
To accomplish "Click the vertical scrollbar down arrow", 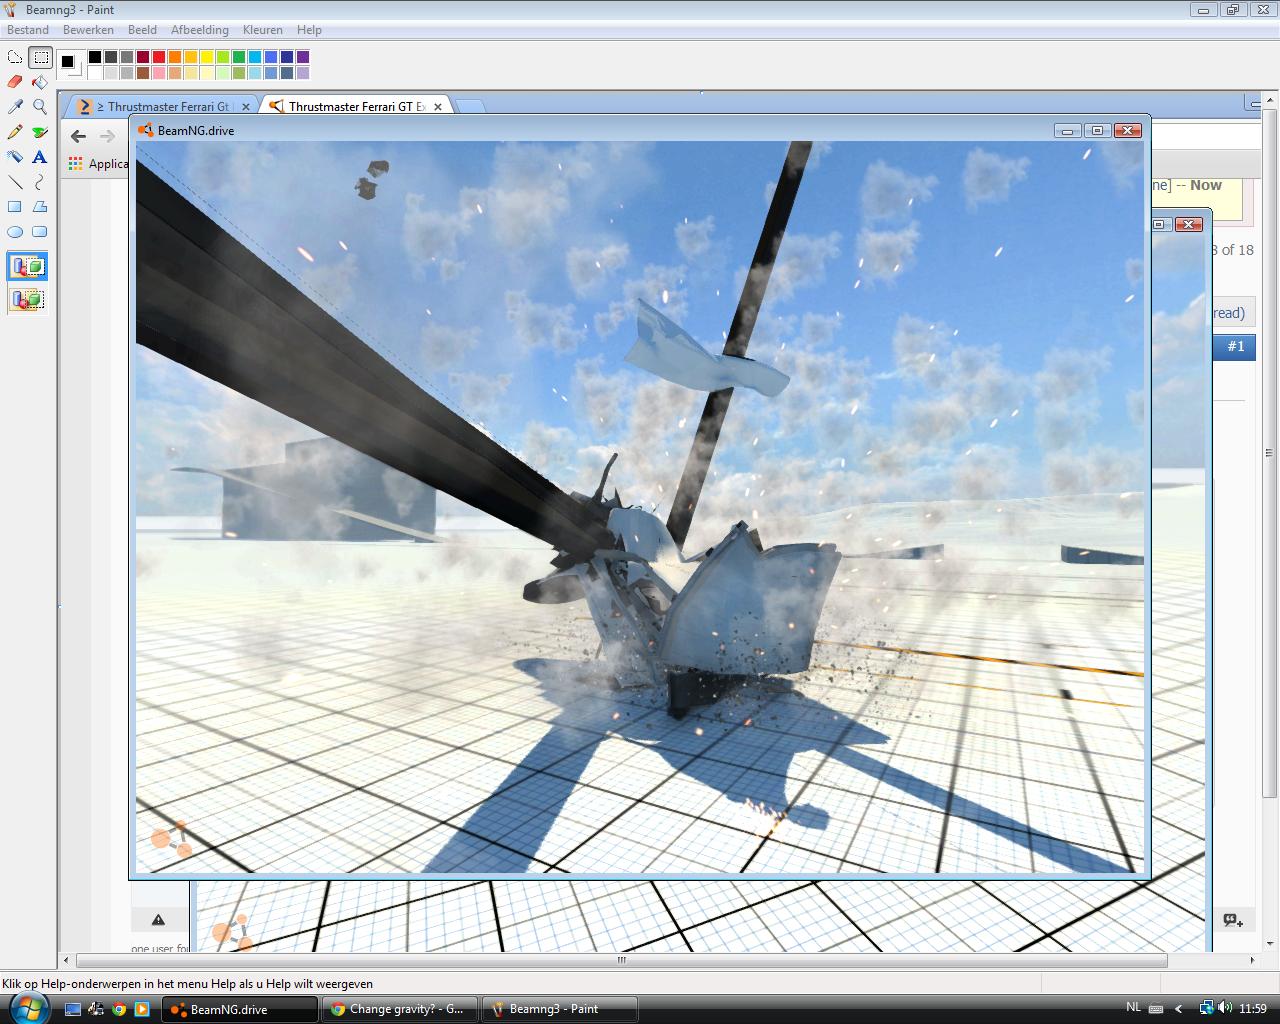I will (1271, 944).
